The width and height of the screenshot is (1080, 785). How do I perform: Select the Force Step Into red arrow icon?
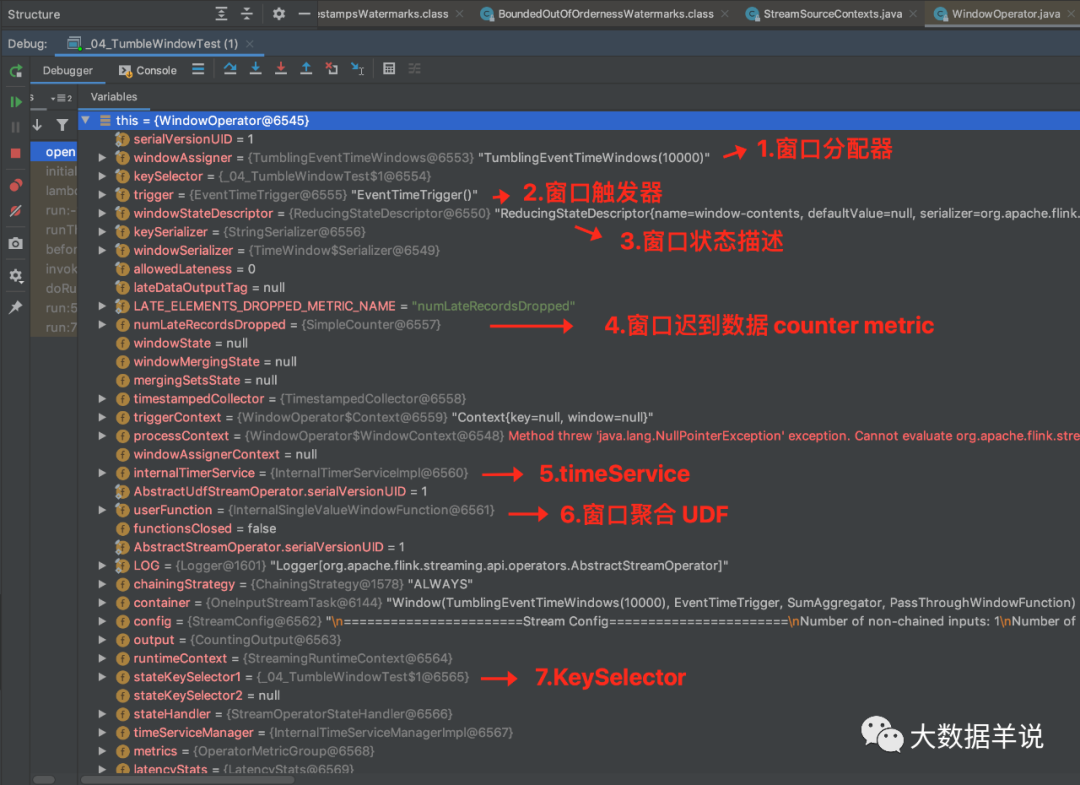point(280,70)
